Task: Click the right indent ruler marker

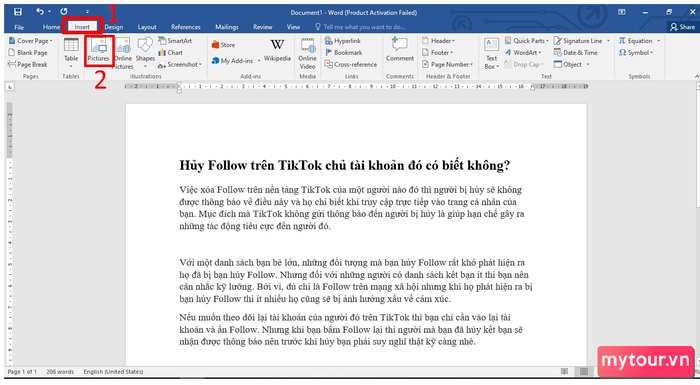Action: pos(532,88)
